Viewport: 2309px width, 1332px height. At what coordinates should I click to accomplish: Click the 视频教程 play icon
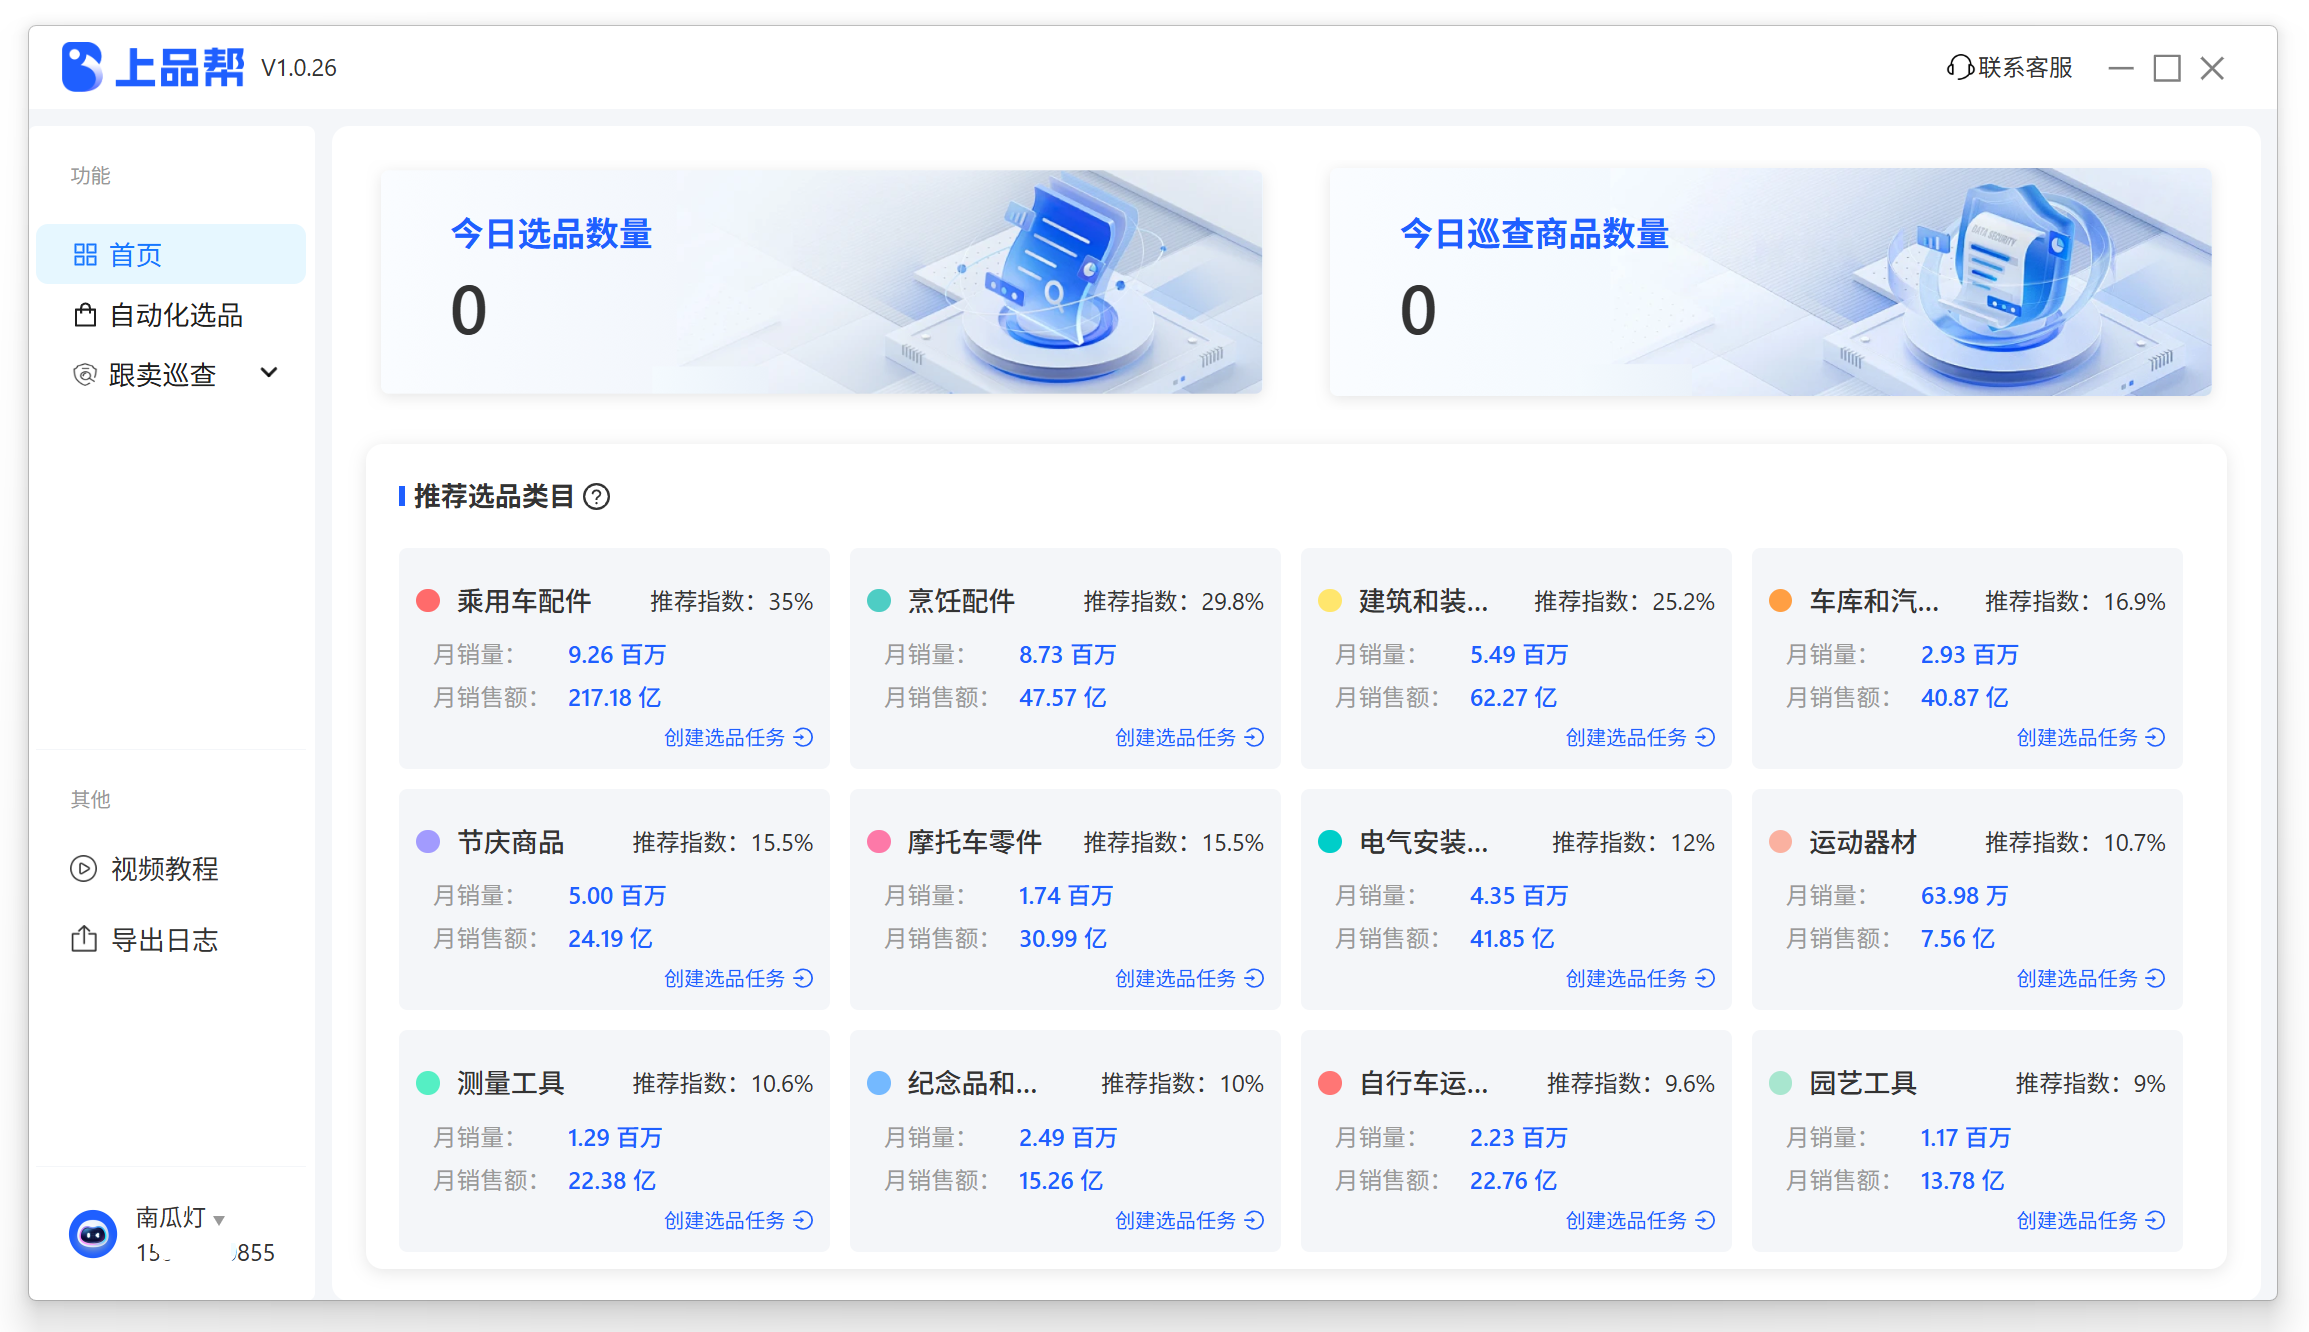coord(84,868)
